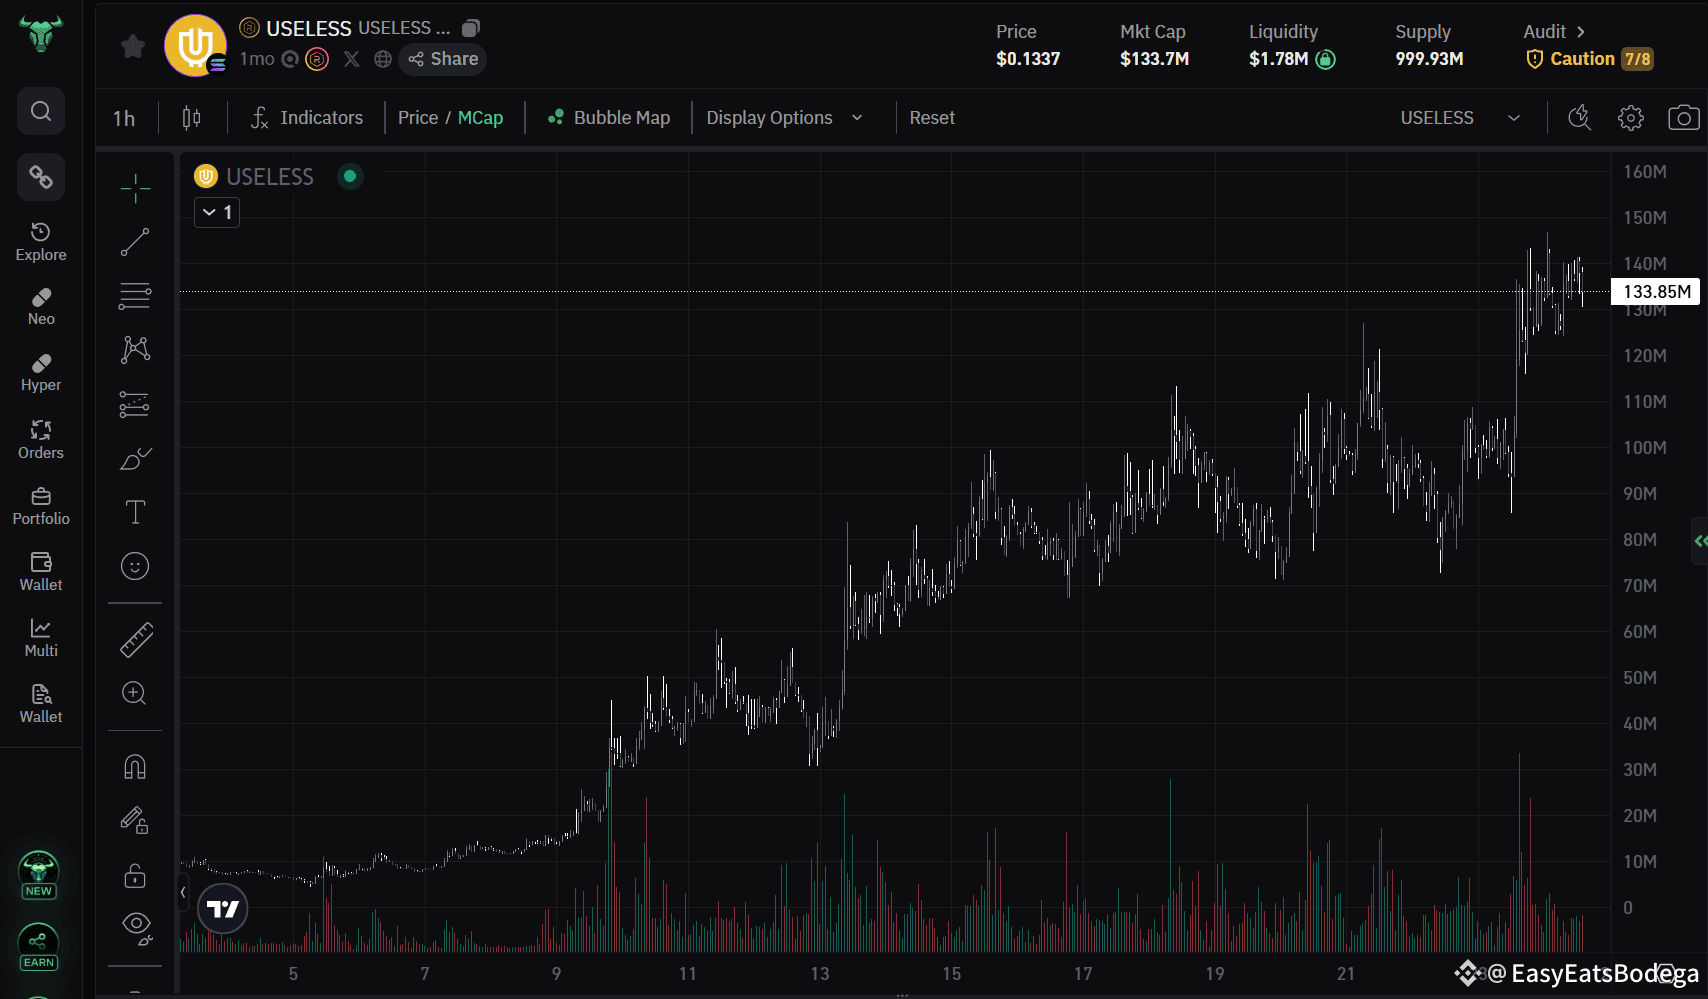Viewport: 1708px width, 999px height.
Task: Change the 1h chart interval
Action: coord(124,118)
